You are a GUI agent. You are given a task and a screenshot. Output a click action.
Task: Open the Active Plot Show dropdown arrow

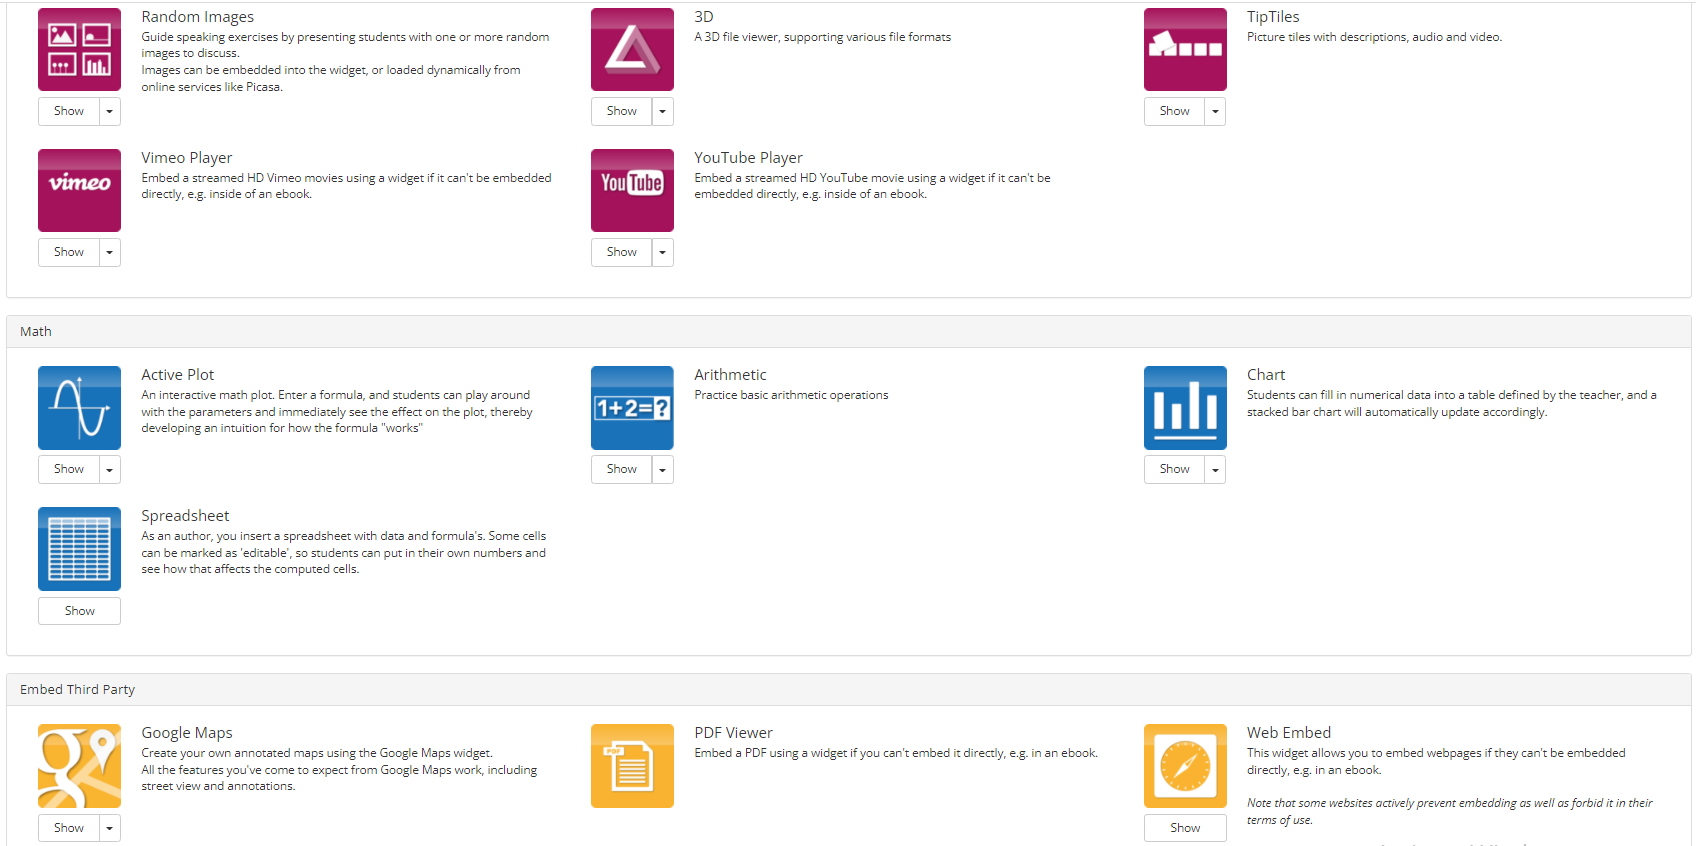click(x=110, y=469)
